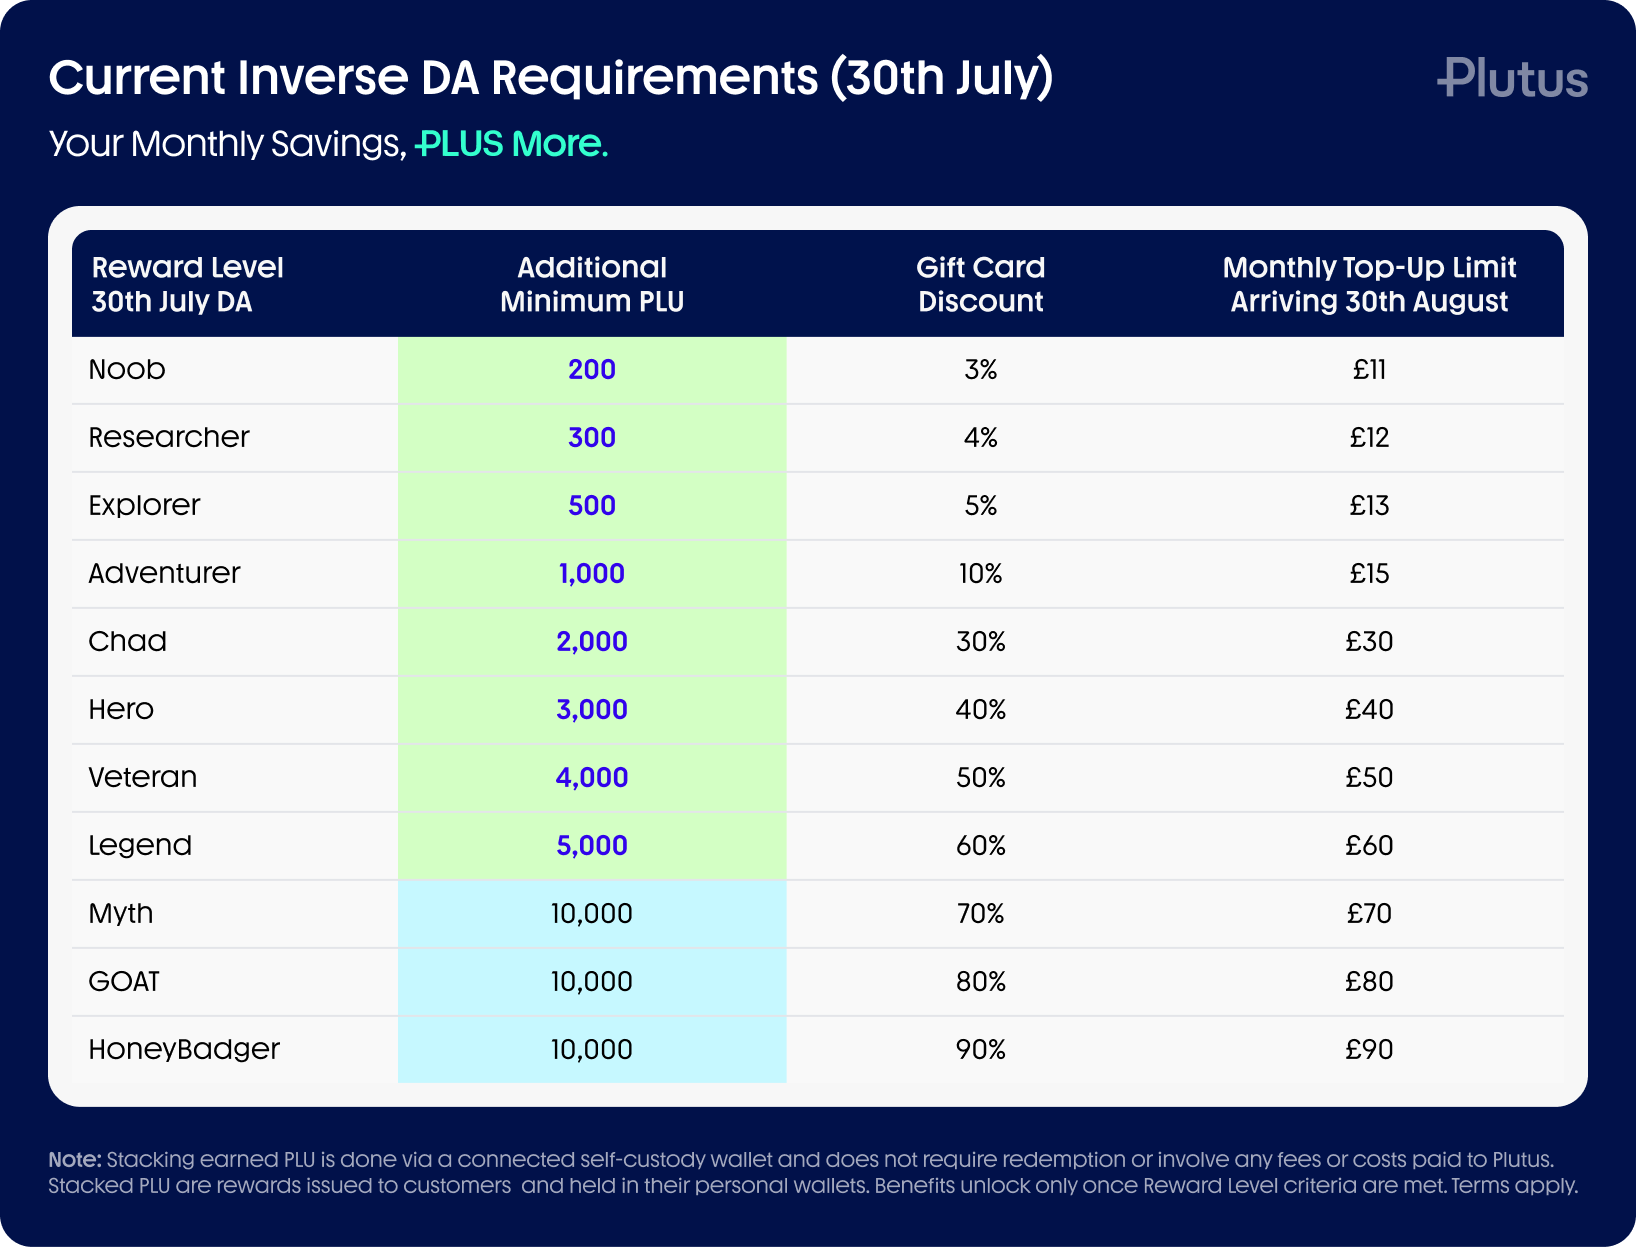This screenshot has width=1636, height=1247.
Task: Click the 1,000 PLU value for Adventurer
Action: (x=592, y=573)
